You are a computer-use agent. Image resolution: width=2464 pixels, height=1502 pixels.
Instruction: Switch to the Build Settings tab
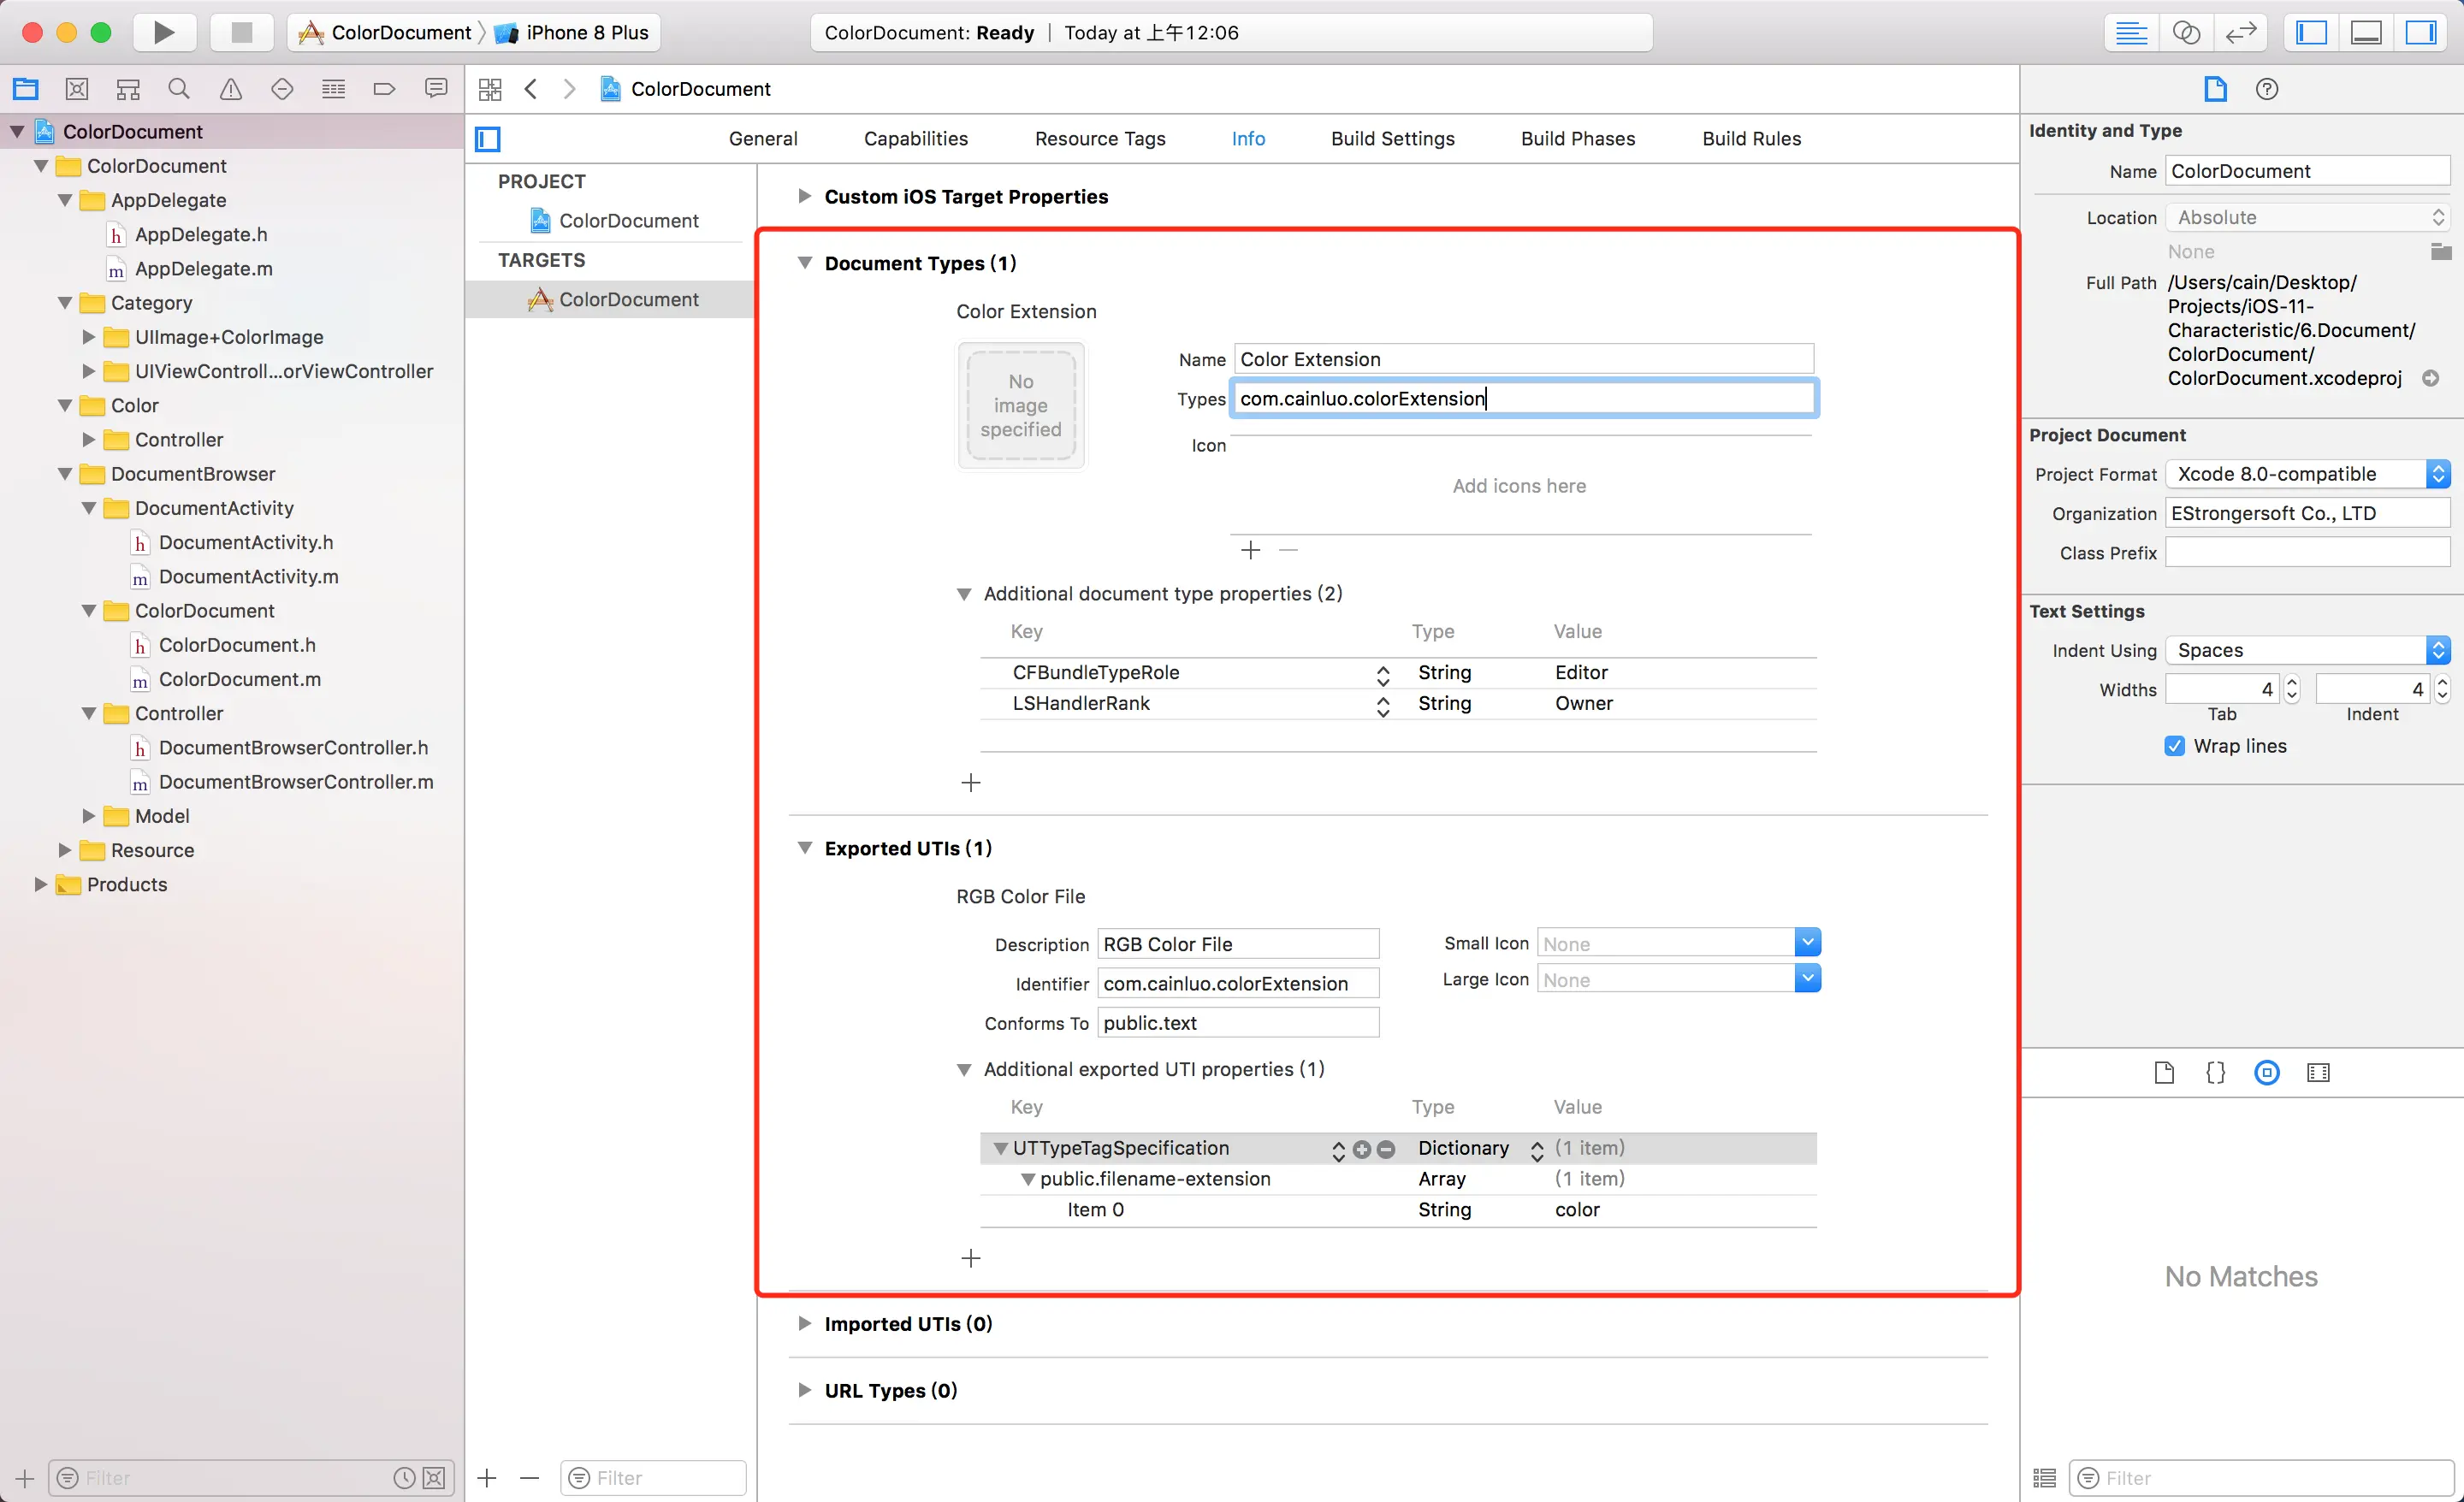pos(1392,139)
